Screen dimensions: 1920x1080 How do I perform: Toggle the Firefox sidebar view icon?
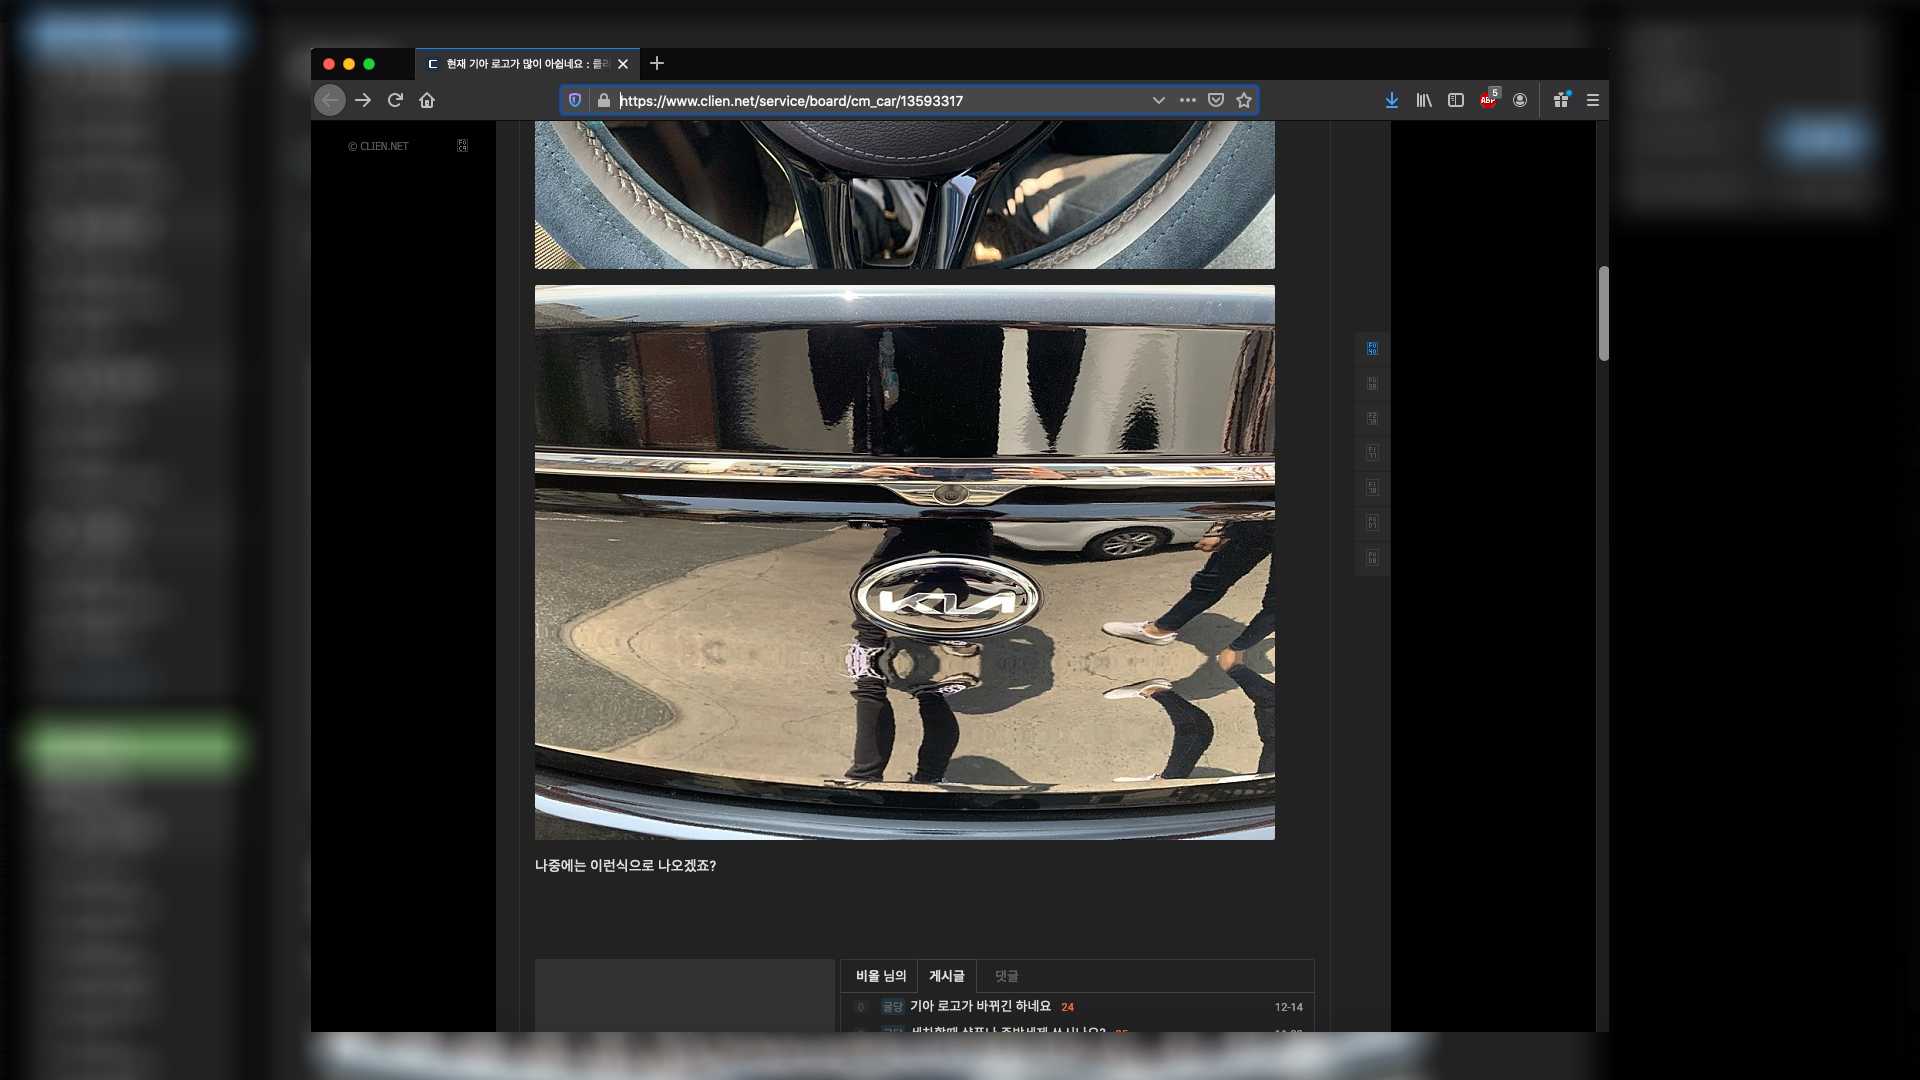pyautogui.click(x=1456, y=100)
